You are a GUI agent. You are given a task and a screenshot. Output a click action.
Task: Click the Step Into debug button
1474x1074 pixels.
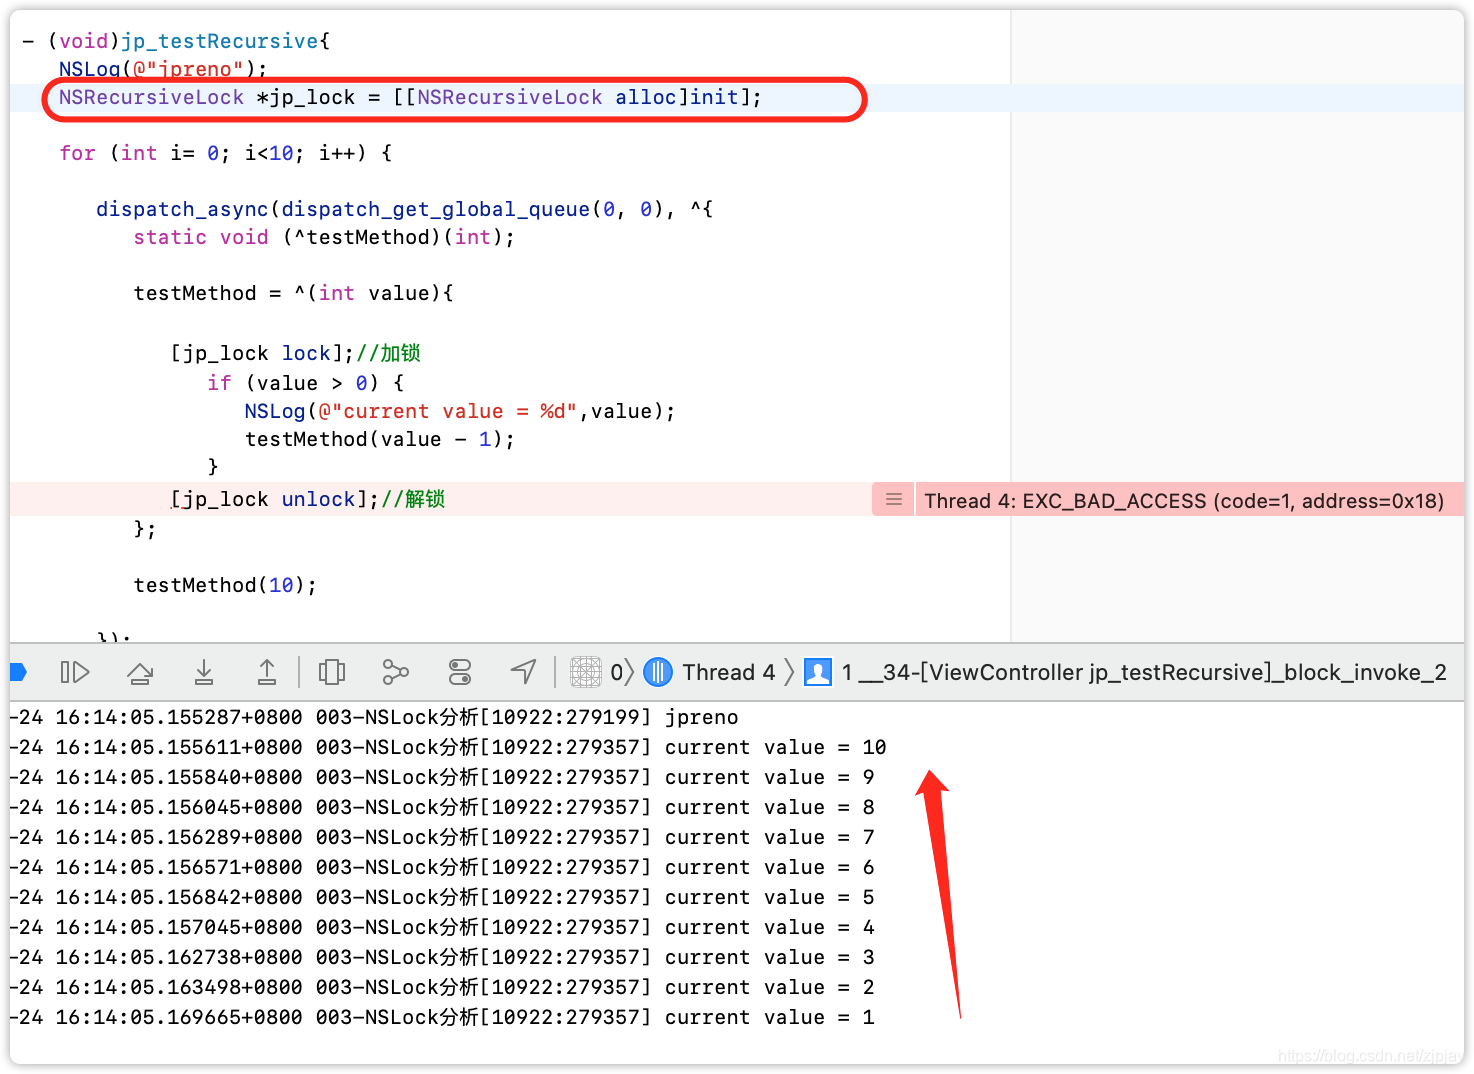(204, 672)
